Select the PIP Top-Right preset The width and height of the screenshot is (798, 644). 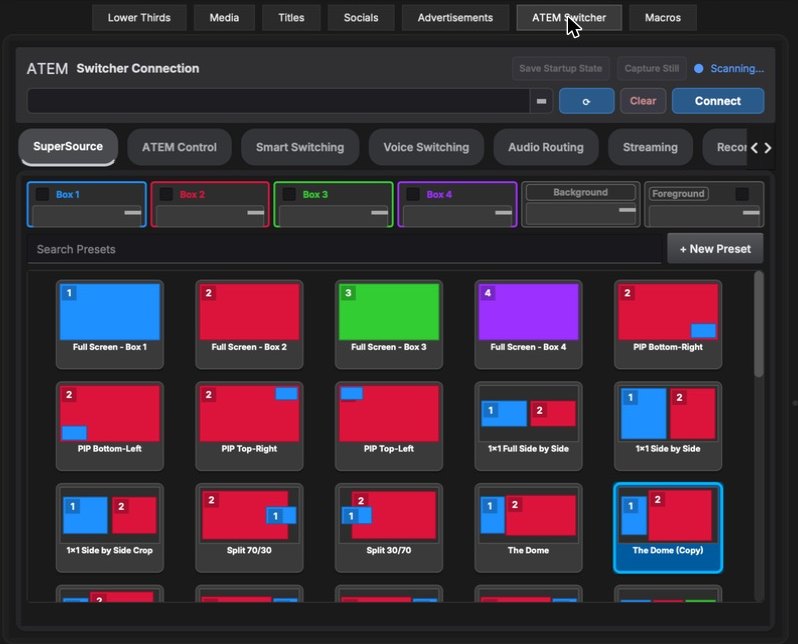pos(249,426)
